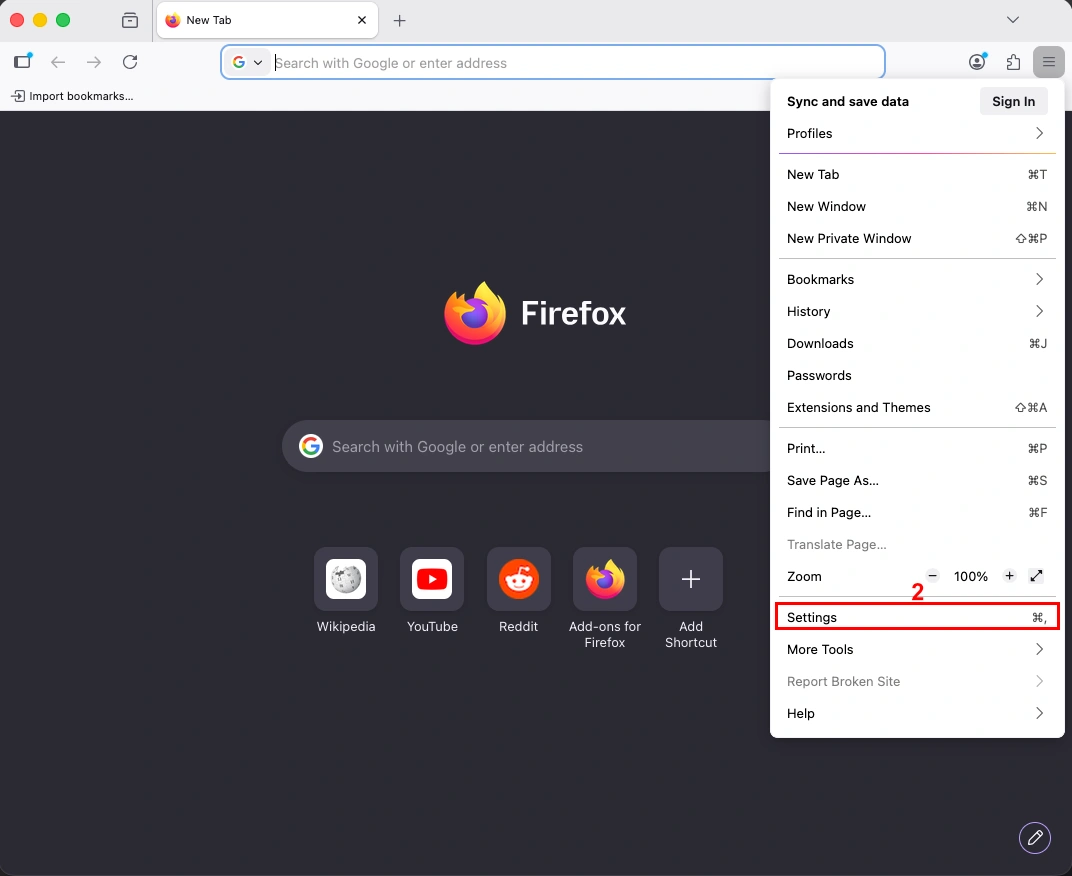Expand the Help submenu
Image resolution: width=1072 pixels, height=876 pixels.
click(917, 713)
